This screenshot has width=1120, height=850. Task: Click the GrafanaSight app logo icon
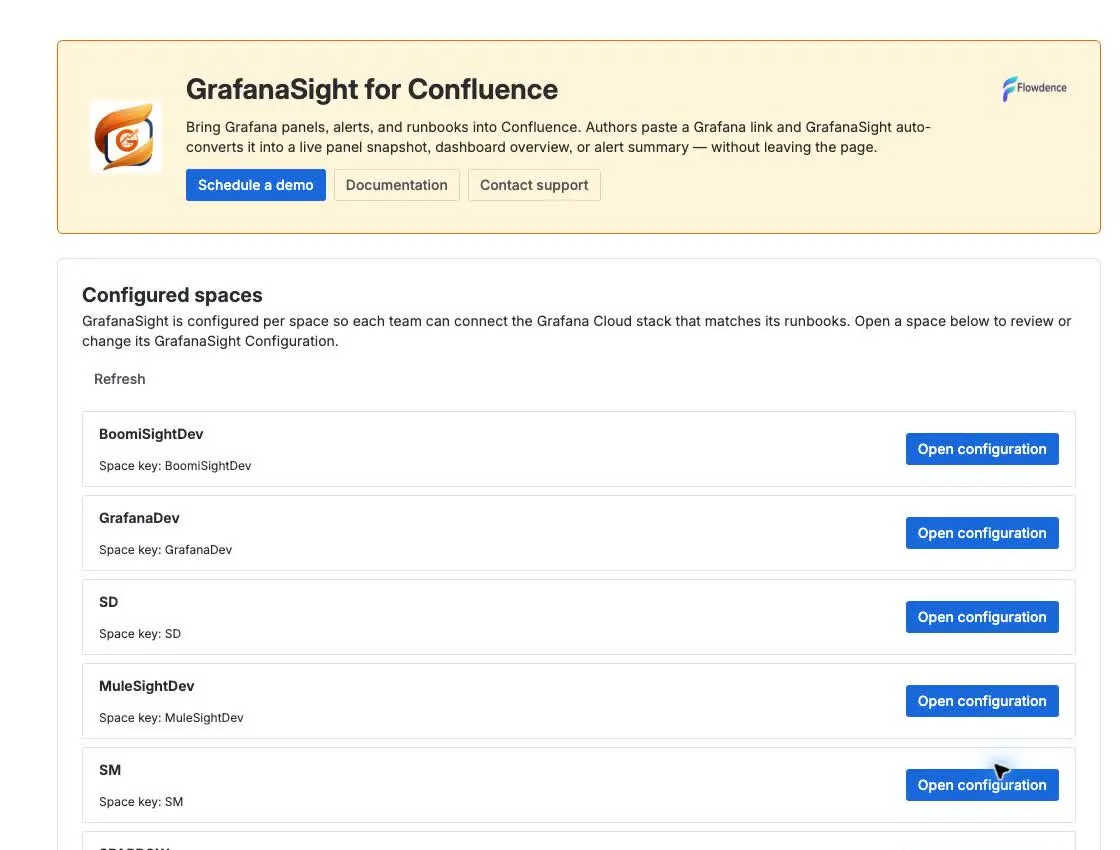pyautogui.click(x=126, y=136)
